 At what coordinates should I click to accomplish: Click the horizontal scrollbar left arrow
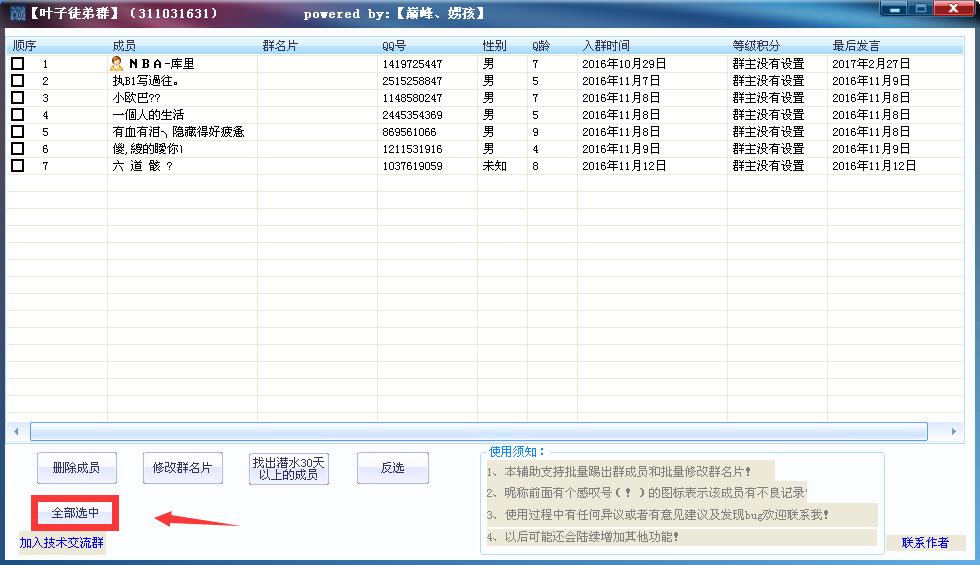pos(16,432)
